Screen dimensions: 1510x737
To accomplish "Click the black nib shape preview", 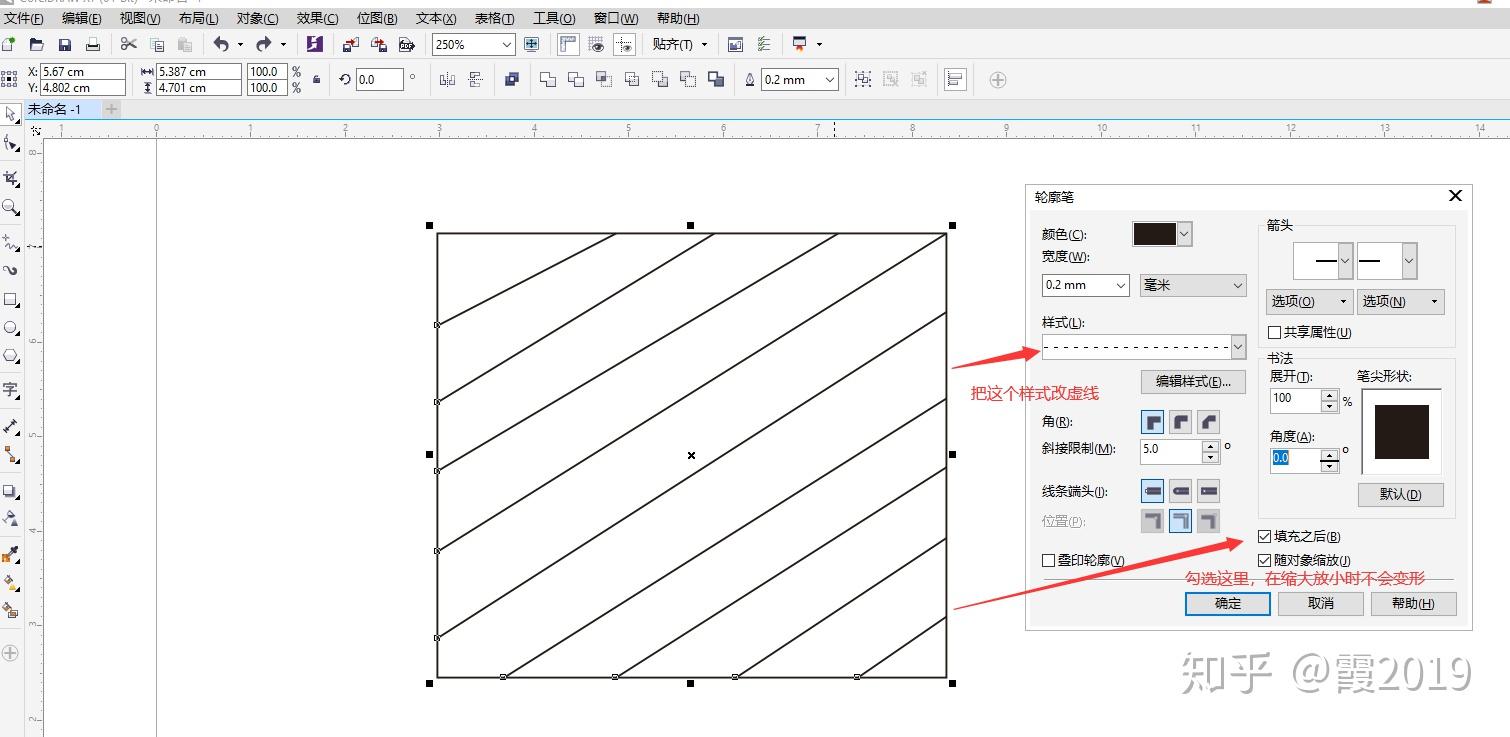I will [1402, 432].
